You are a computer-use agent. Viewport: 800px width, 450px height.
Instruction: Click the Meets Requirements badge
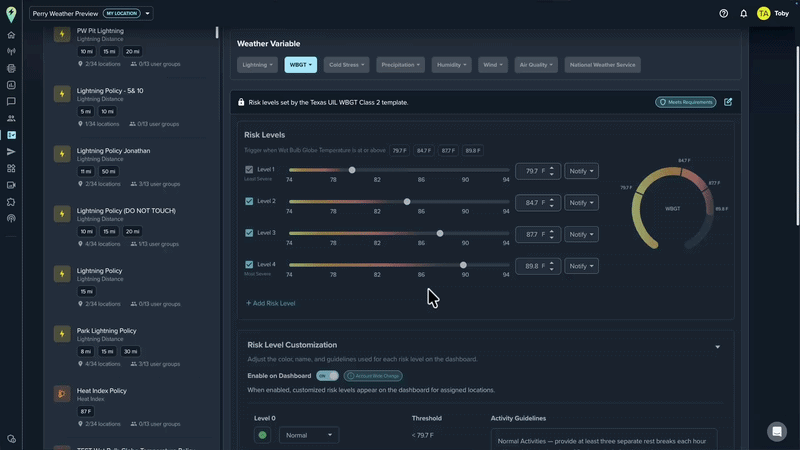click(x=686, y=102)
